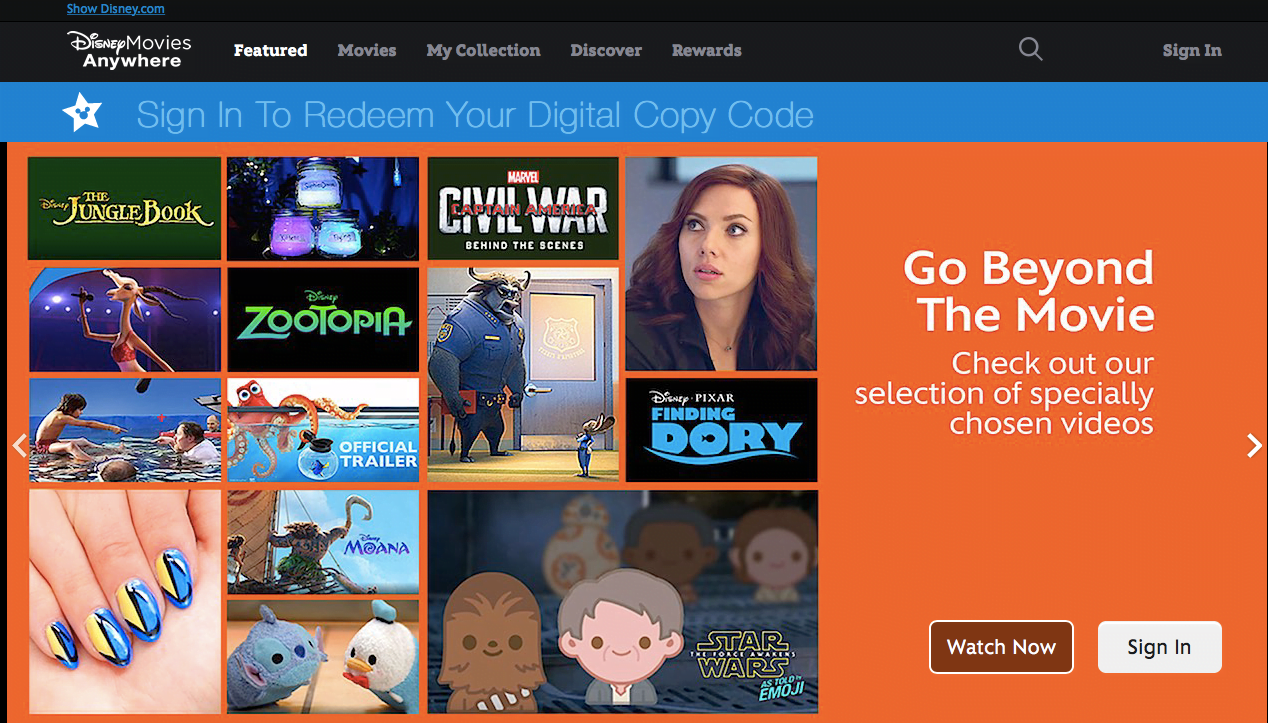1268x723 pixels.
Task: Open Captain America Civil War thumbnail
Action: (523, 208)
